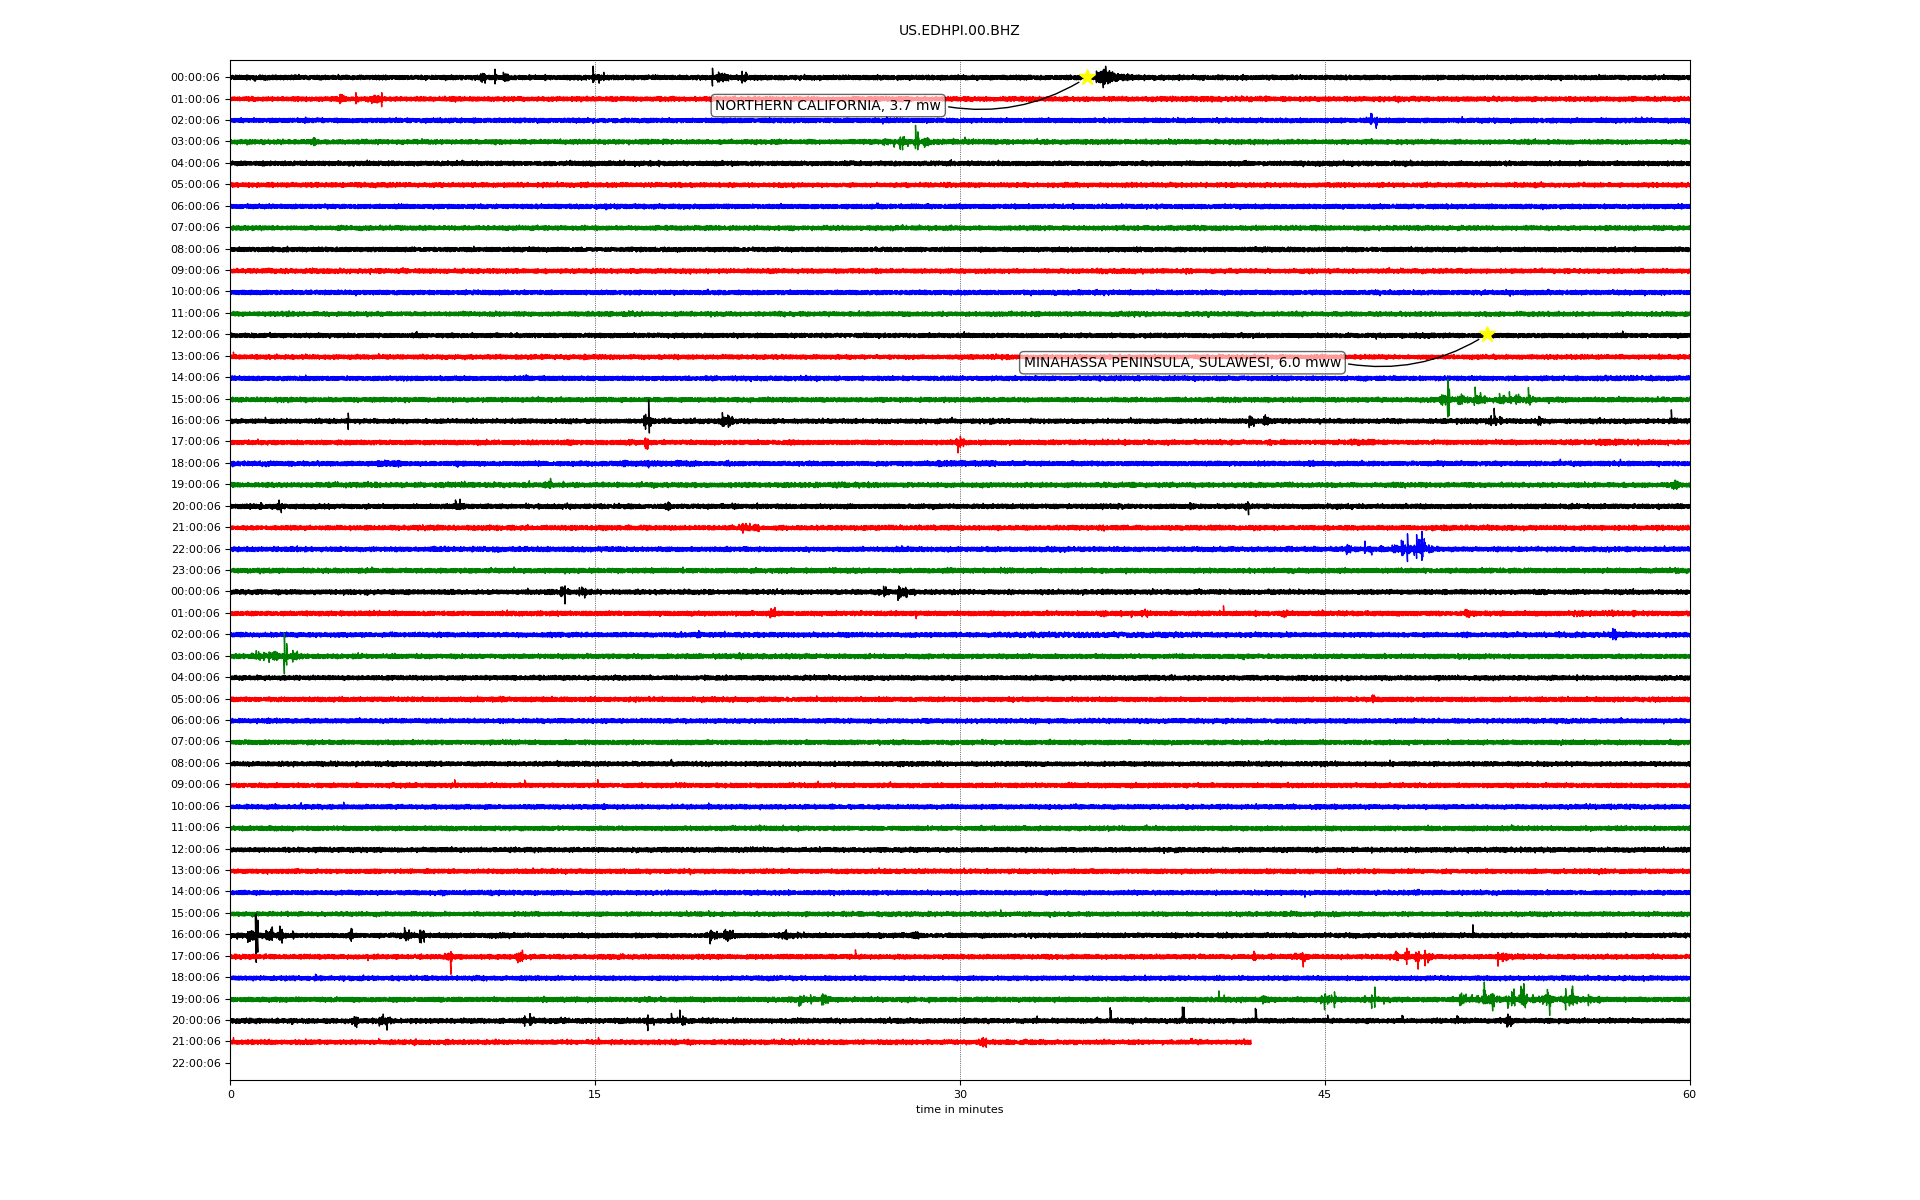Click the plot title US.EDHPI.00.BHZ
Image resolution: width=1920 pixels, height=1200 pixels.
coord(959,31)
